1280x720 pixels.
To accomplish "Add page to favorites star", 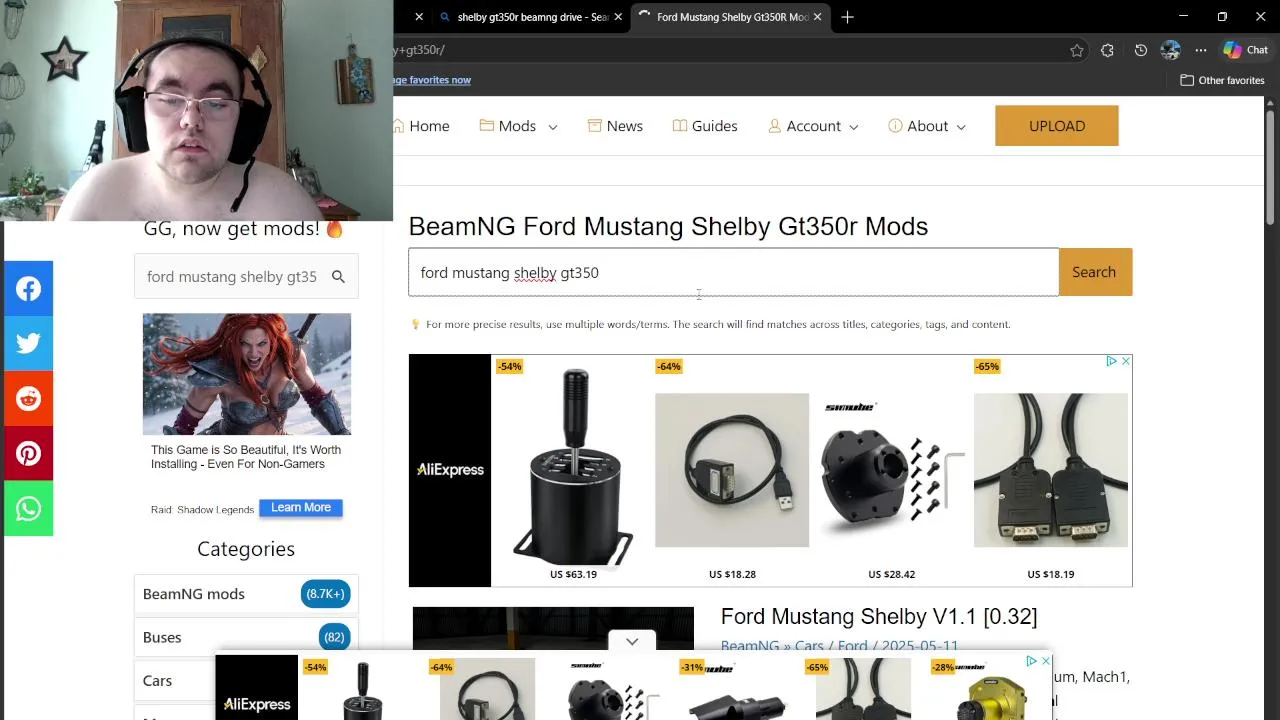I will (x=1076, y=50).
